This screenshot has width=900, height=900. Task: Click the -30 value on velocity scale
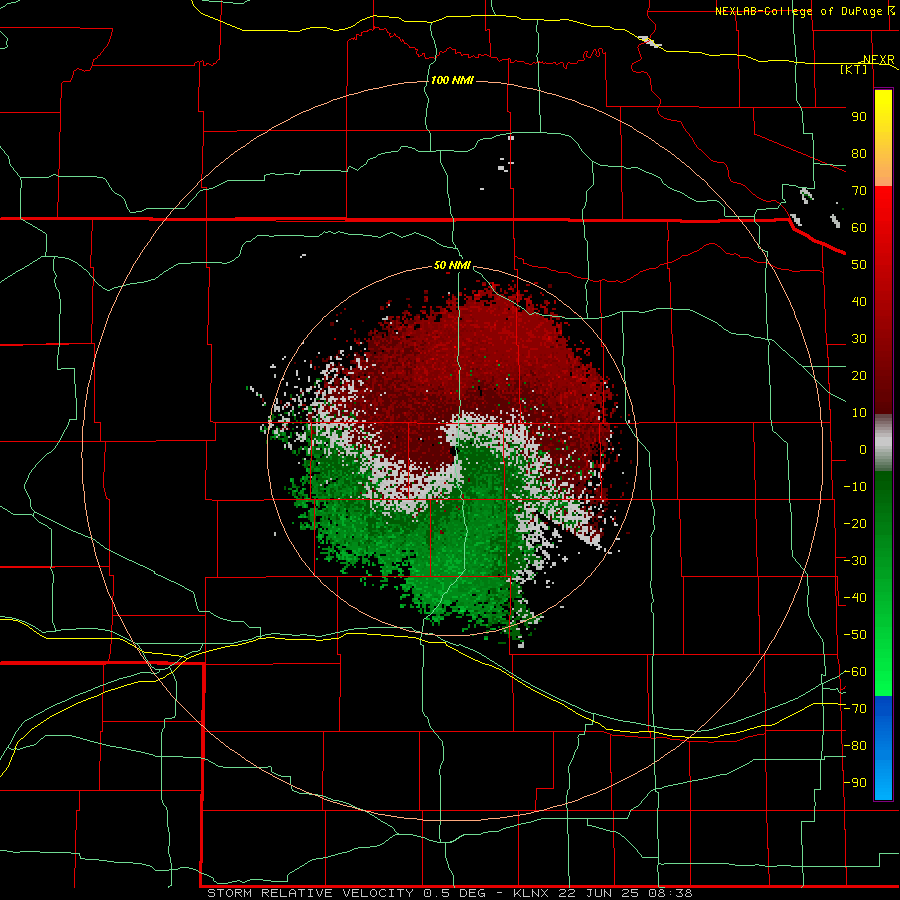[x=855, y=561]
